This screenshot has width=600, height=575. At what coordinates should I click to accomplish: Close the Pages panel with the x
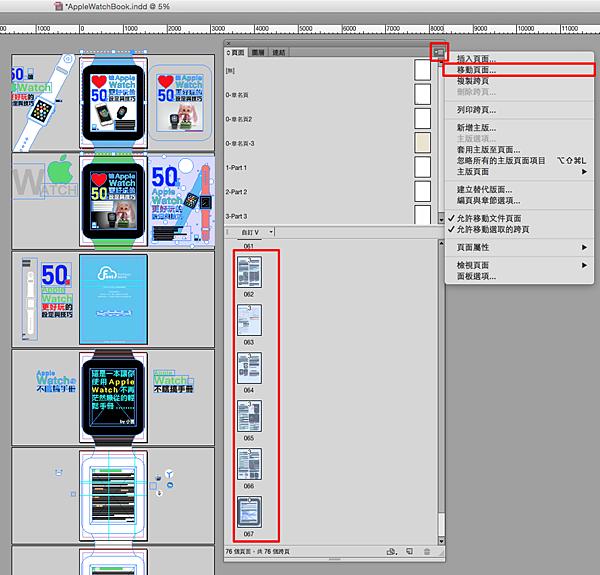click(228, 43)
